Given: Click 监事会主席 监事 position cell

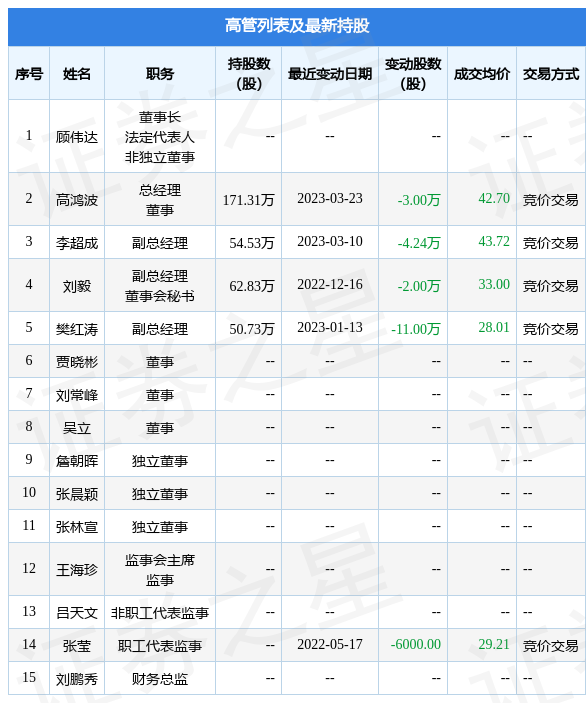Looking at the screenshot, I should [x=160, y=570].
